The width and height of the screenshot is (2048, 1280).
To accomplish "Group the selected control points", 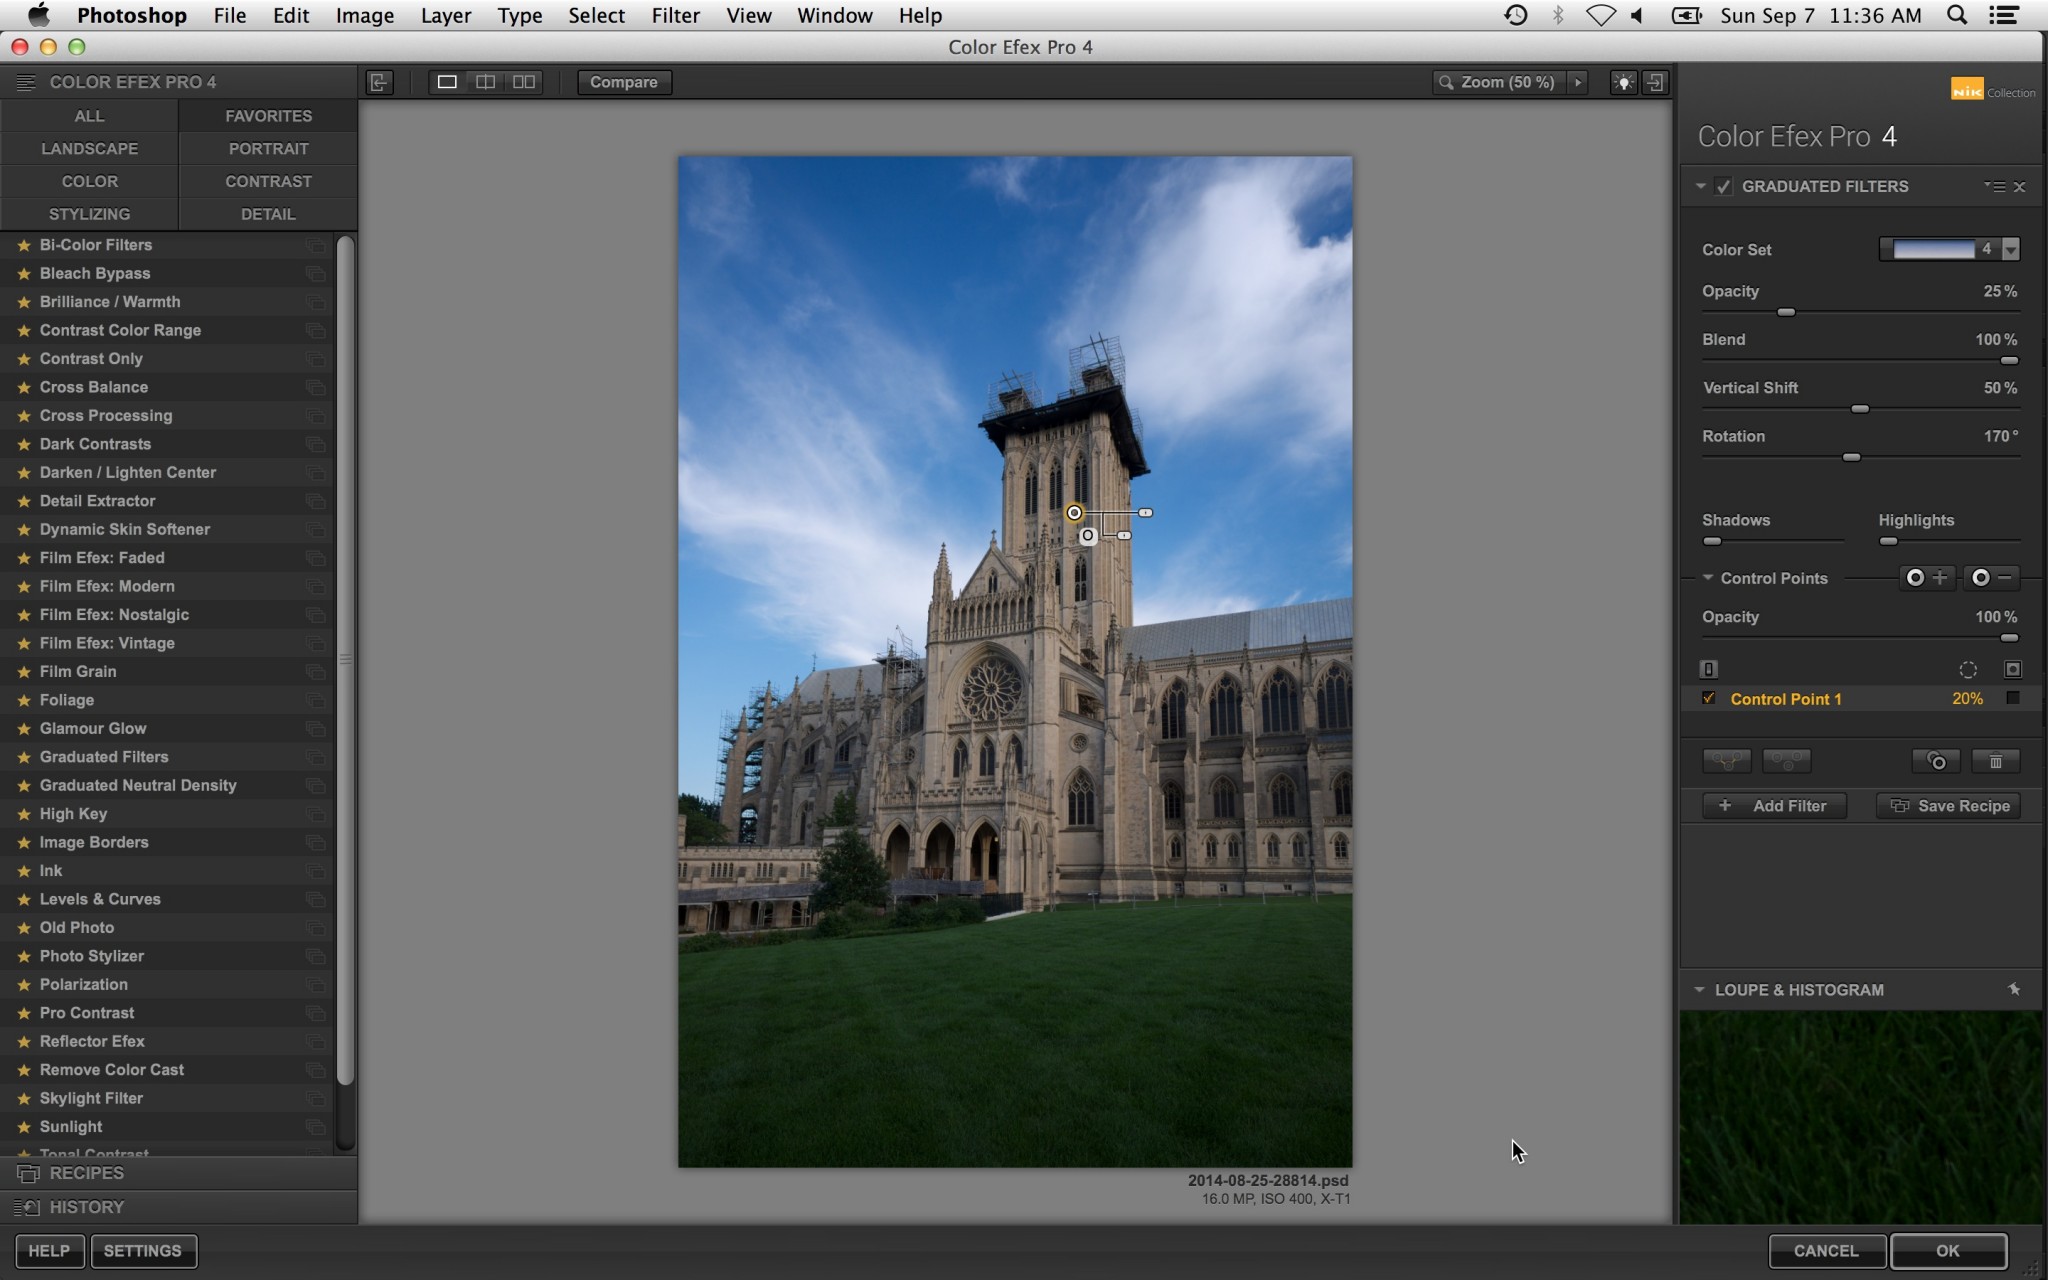I will pos(1727,761).
